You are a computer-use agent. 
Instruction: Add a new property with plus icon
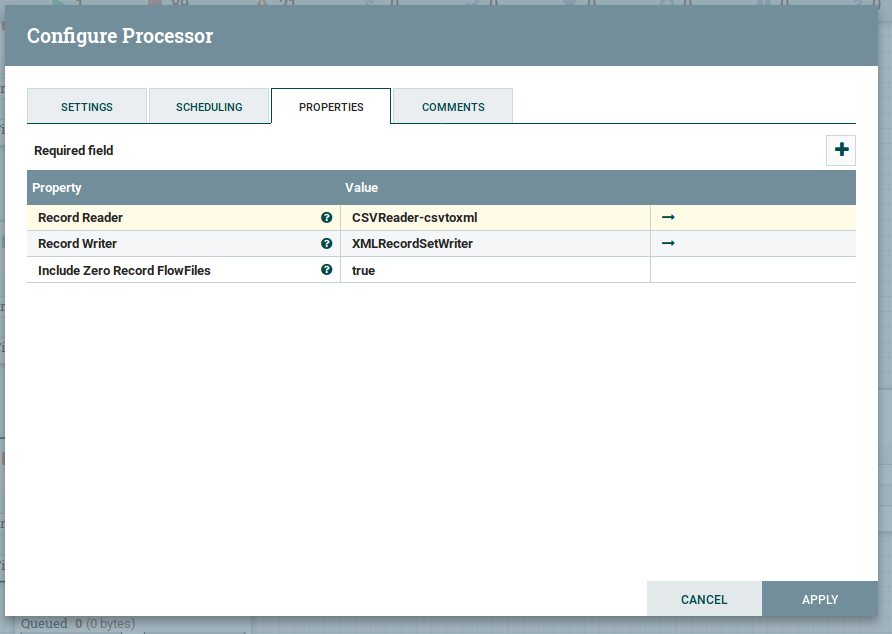(x=841, y=150)
